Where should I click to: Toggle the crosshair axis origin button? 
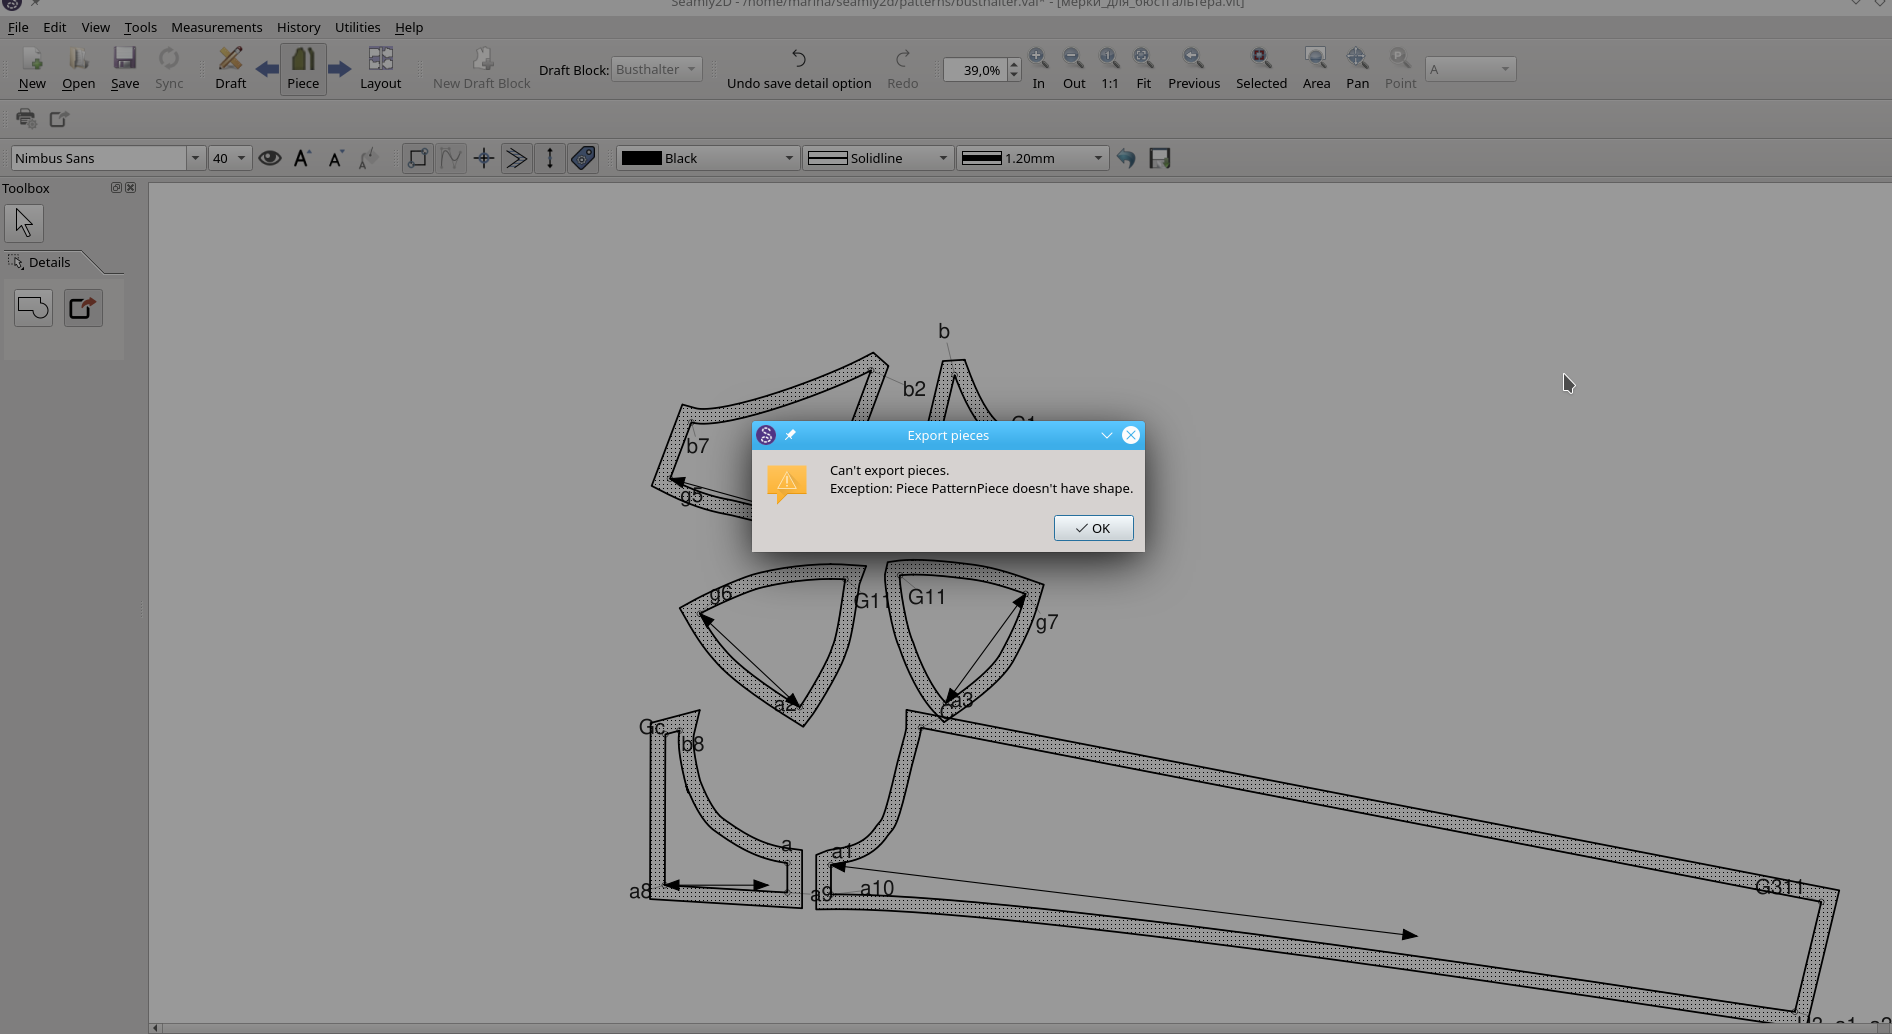pos(484,158)
